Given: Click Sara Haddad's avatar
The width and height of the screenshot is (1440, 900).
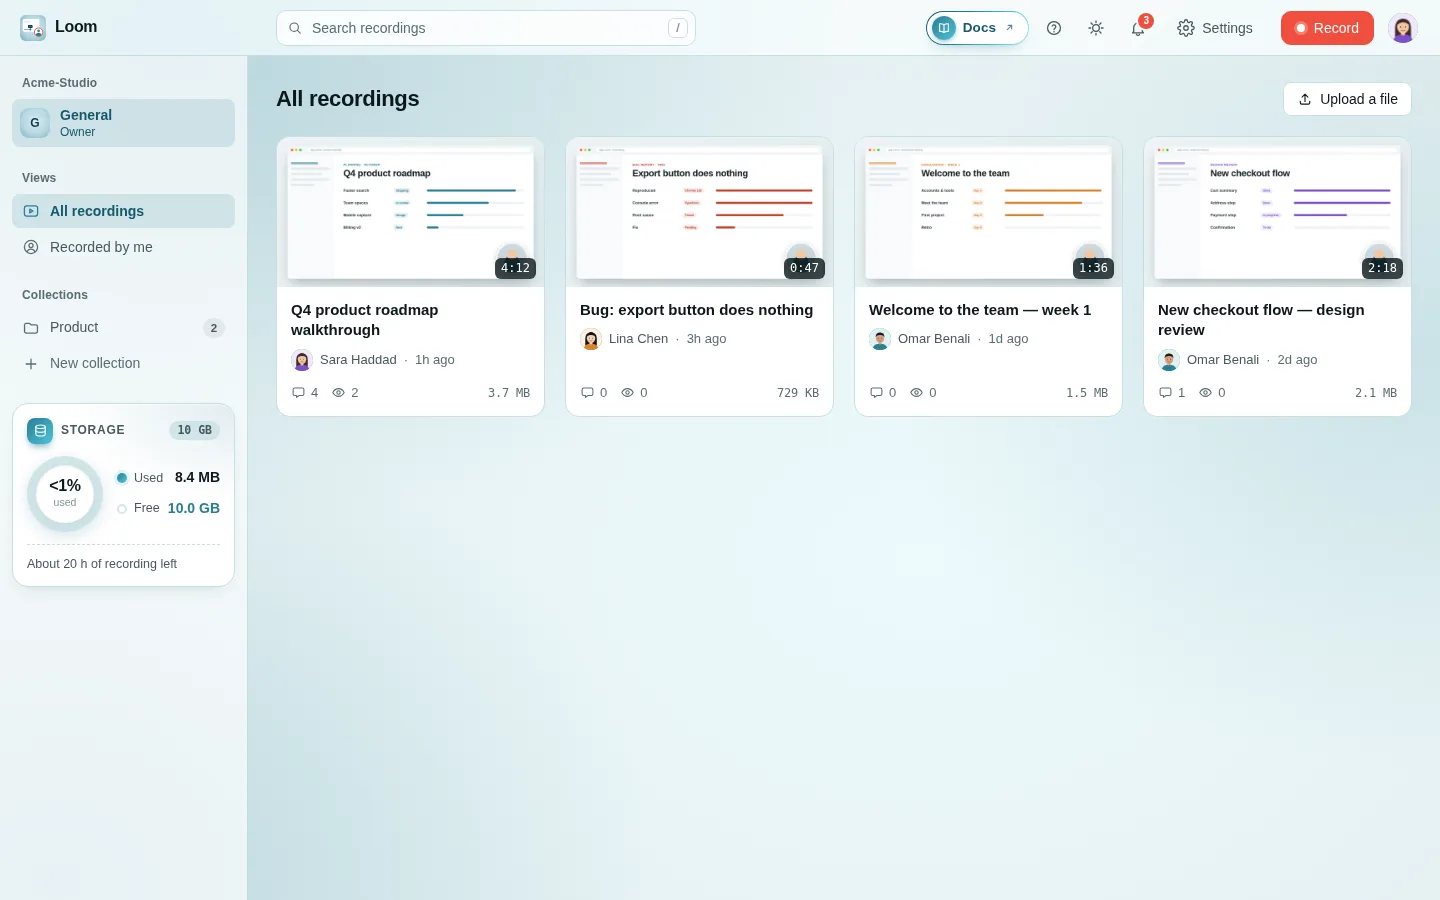Looking at the screenshot, I should click(302, 360).
